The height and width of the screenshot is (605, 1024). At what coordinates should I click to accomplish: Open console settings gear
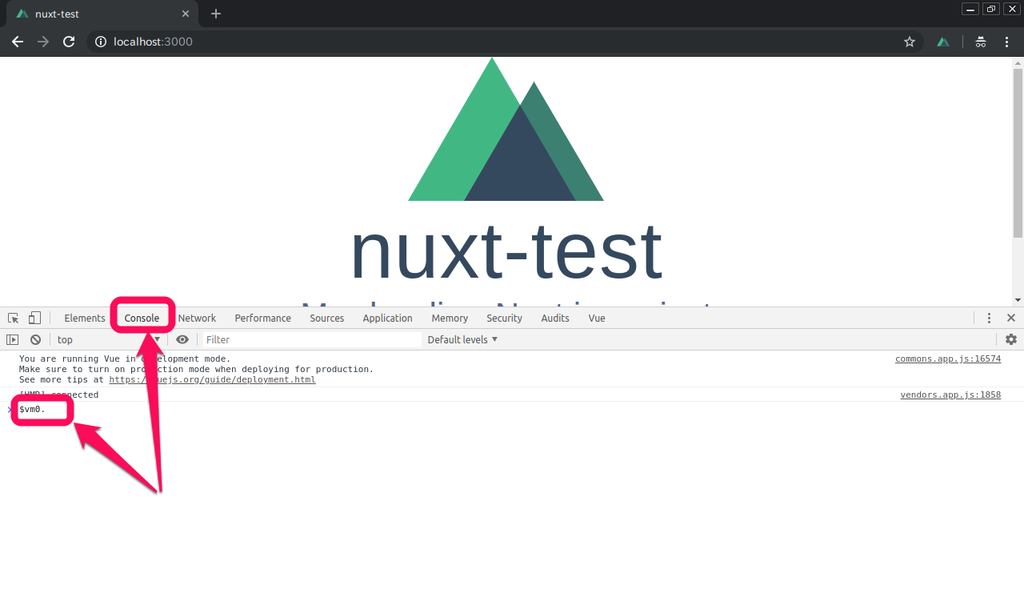coord(1011,340)
